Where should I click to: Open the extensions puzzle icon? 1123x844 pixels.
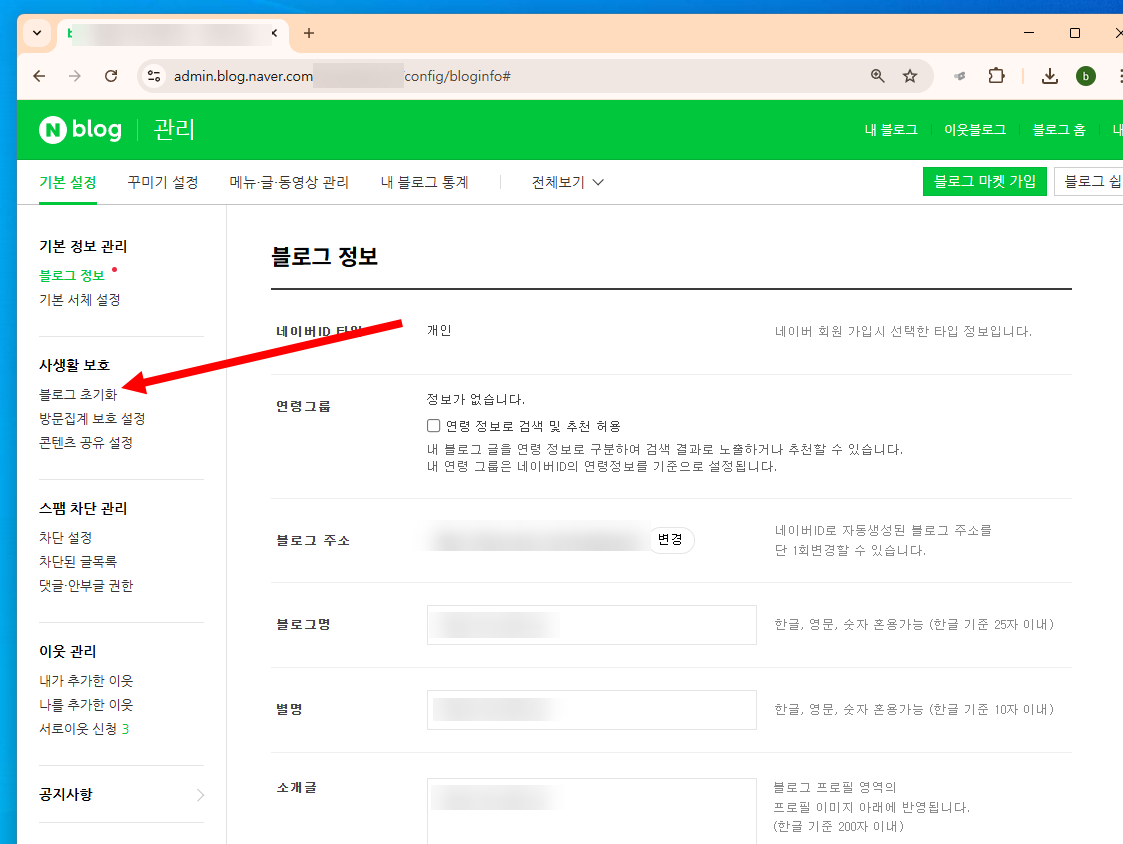(996, 76)
